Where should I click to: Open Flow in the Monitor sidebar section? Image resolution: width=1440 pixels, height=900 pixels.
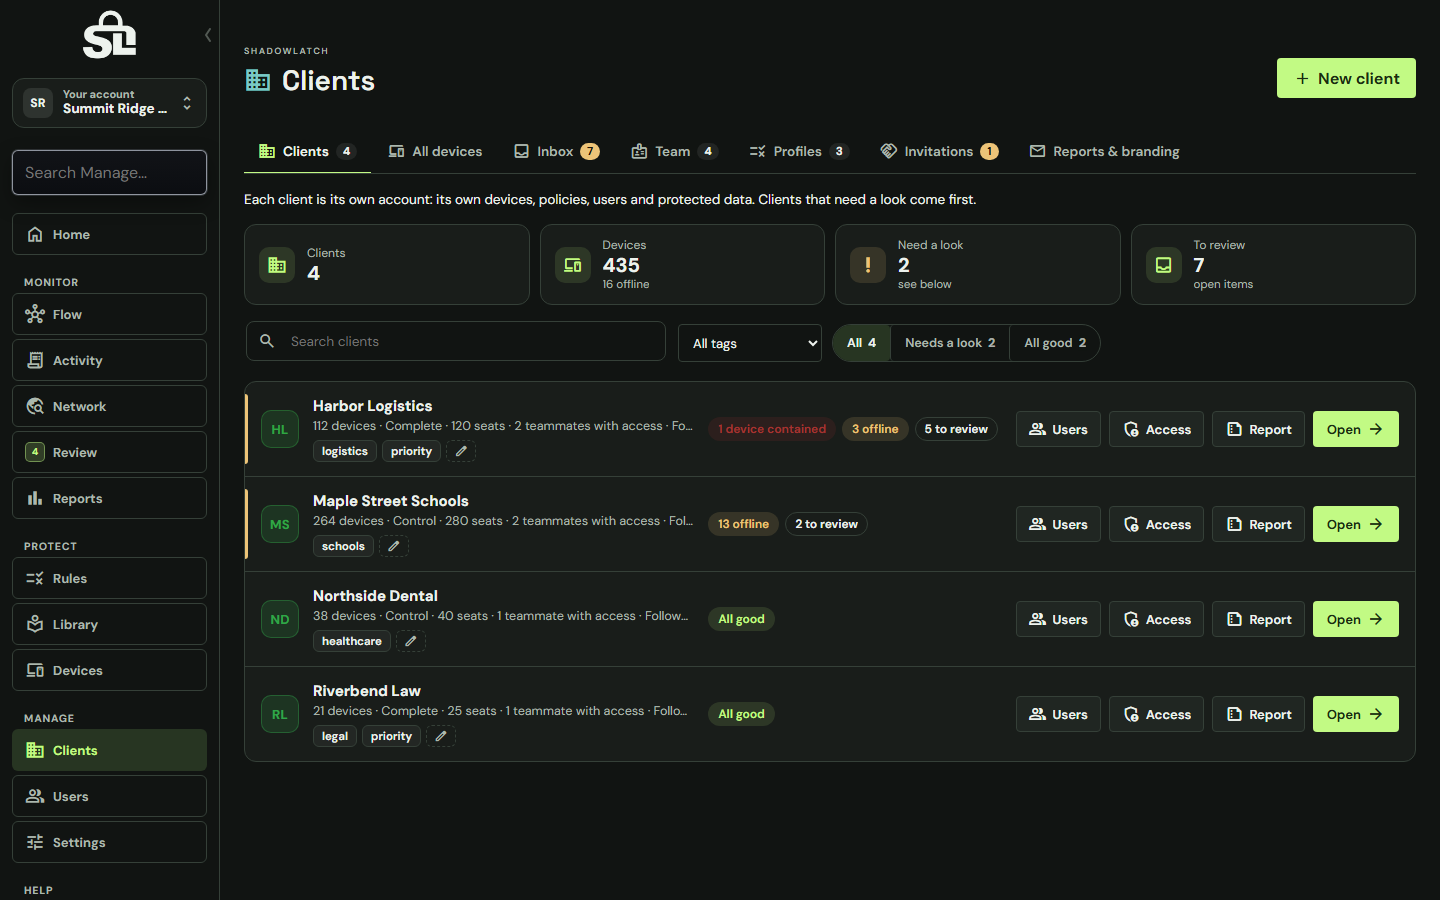coord(109,314)
